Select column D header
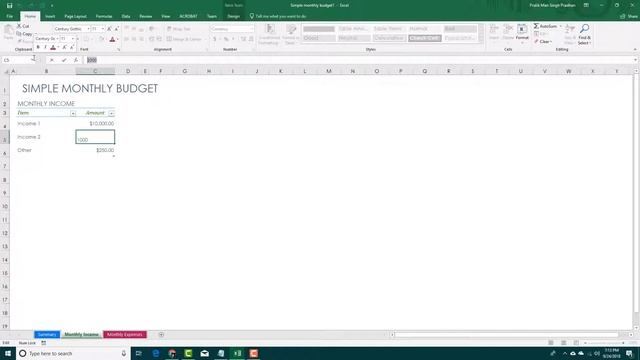 (128, 71)
